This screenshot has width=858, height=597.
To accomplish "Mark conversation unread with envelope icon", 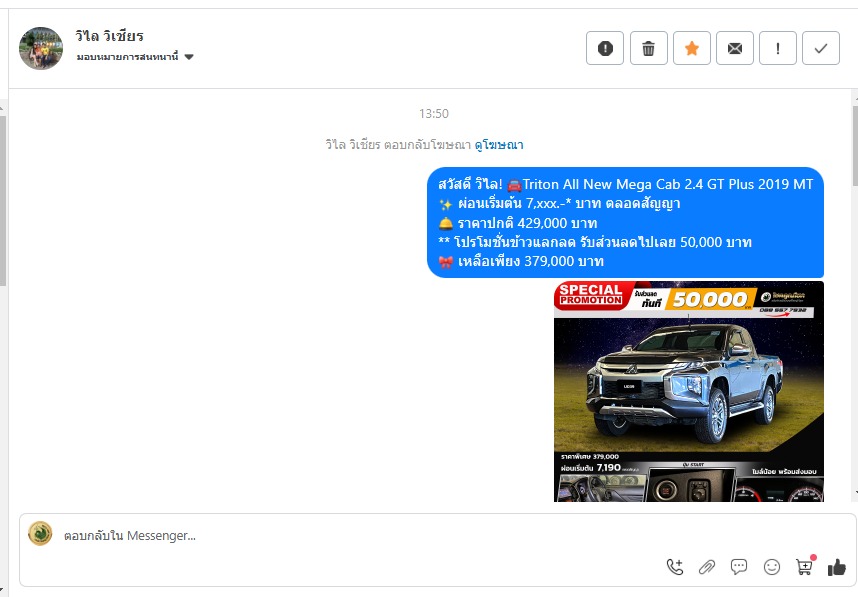I will coord(735,48).
